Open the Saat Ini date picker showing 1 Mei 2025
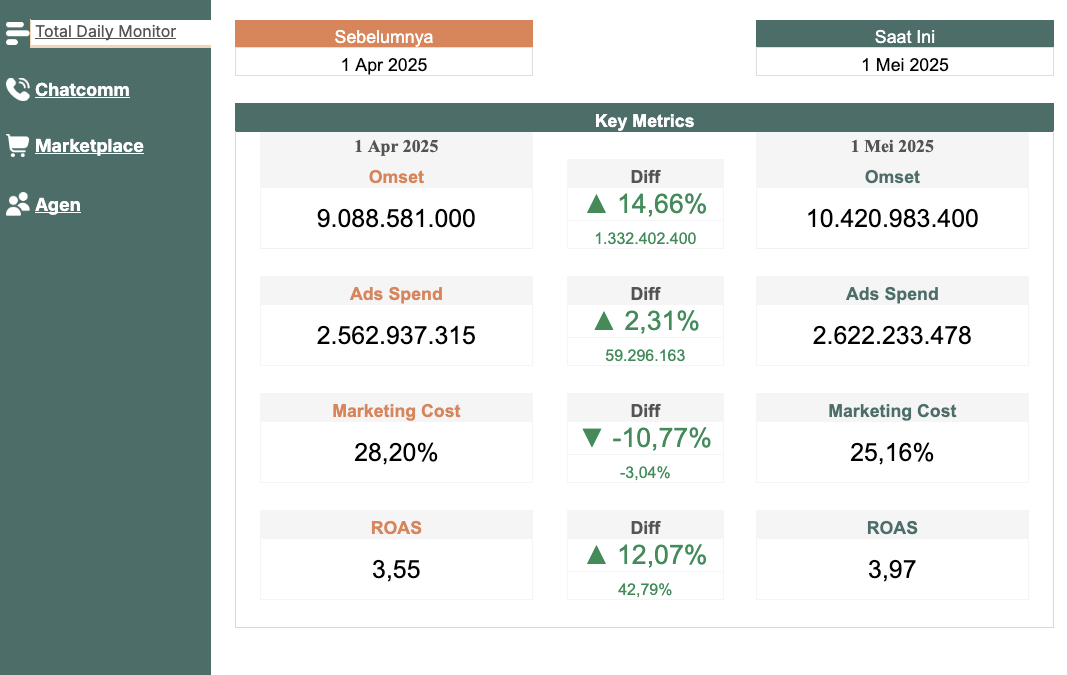1067x675 pixels. [x=904, y=65]
